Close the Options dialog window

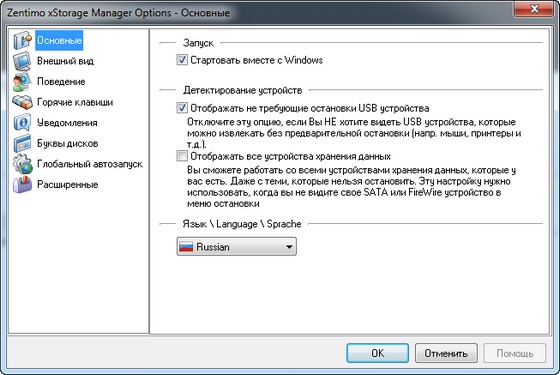click(x=534, y=9)
